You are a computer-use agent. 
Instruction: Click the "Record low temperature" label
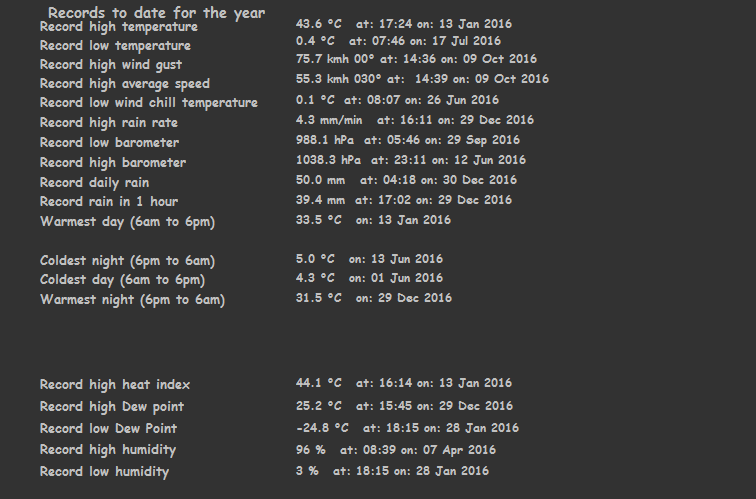[x=115, y=46]
